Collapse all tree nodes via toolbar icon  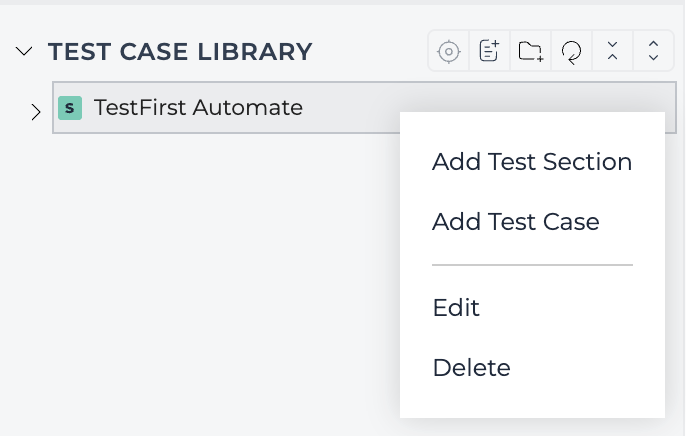[x=612, y=51]
